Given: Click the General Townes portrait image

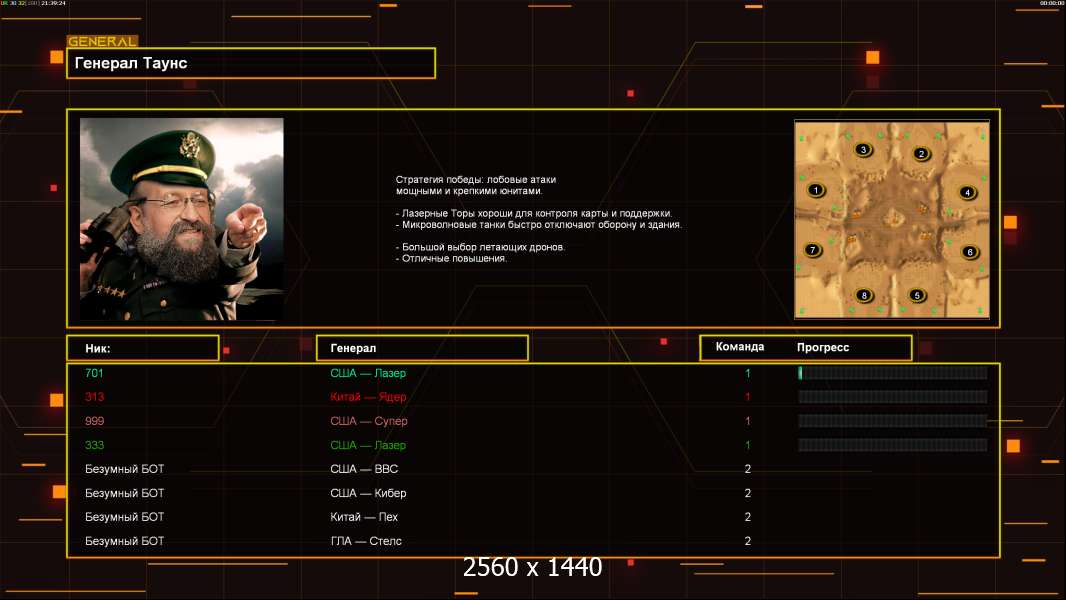Looking at the screenshot, I should (x=181, y=219).
